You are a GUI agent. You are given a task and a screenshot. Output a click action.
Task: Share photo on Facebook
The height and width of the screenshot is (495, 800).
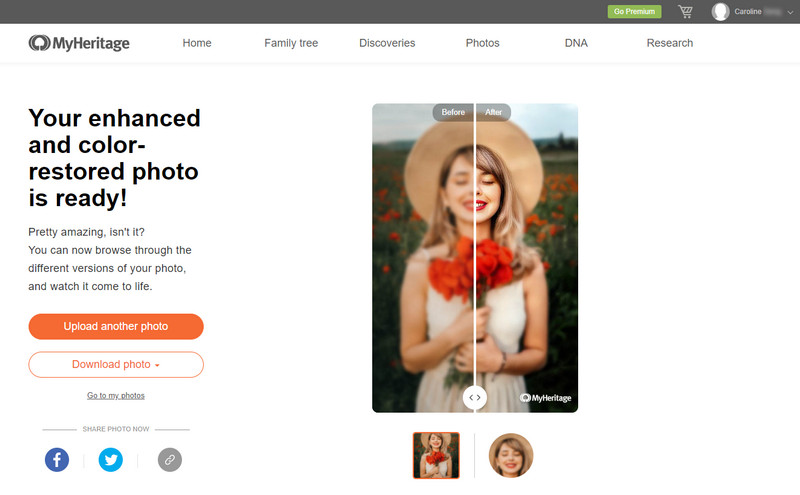(x=57, y=460)
